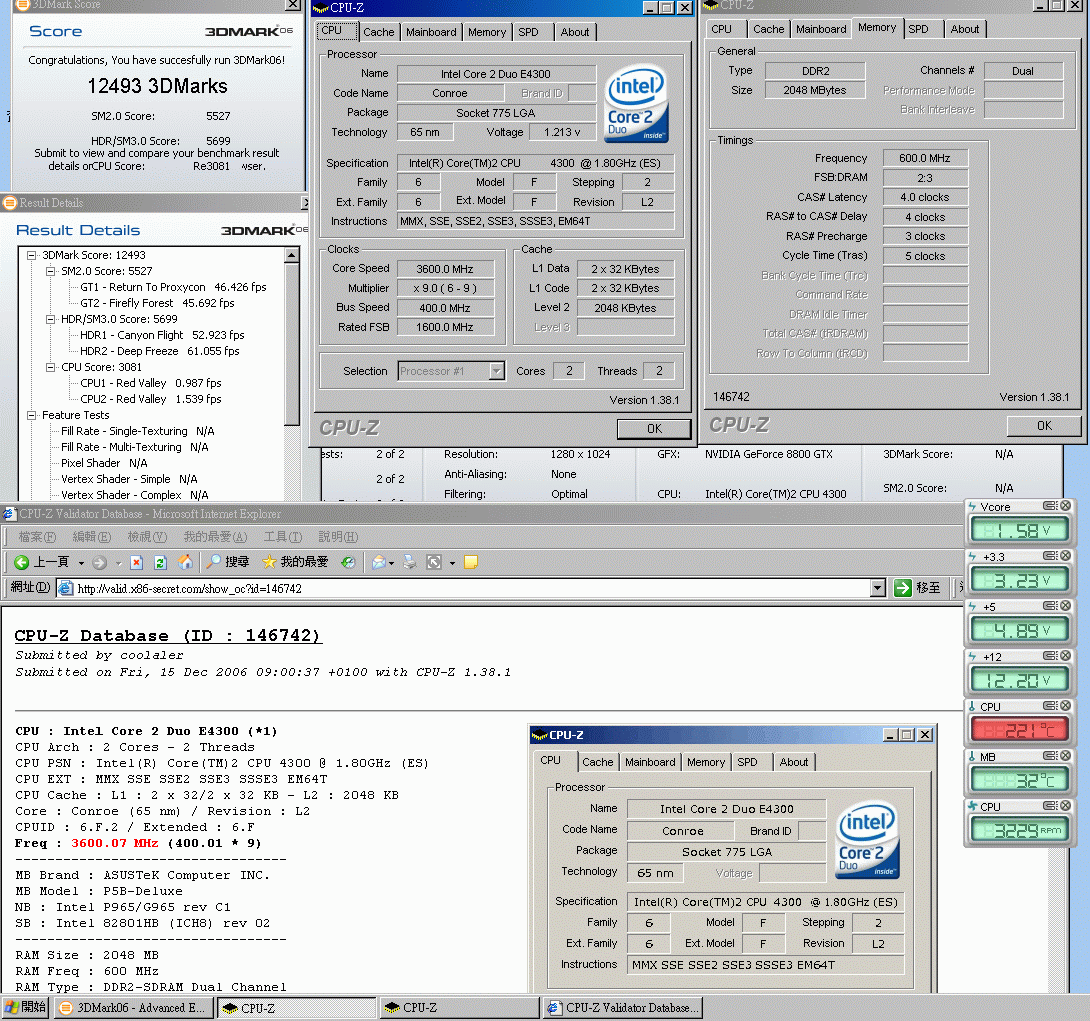This screenshot has width=1090, height=1021.
Task: Click Result Details scrollbar up arrow
Action: [x=292, y=255]
